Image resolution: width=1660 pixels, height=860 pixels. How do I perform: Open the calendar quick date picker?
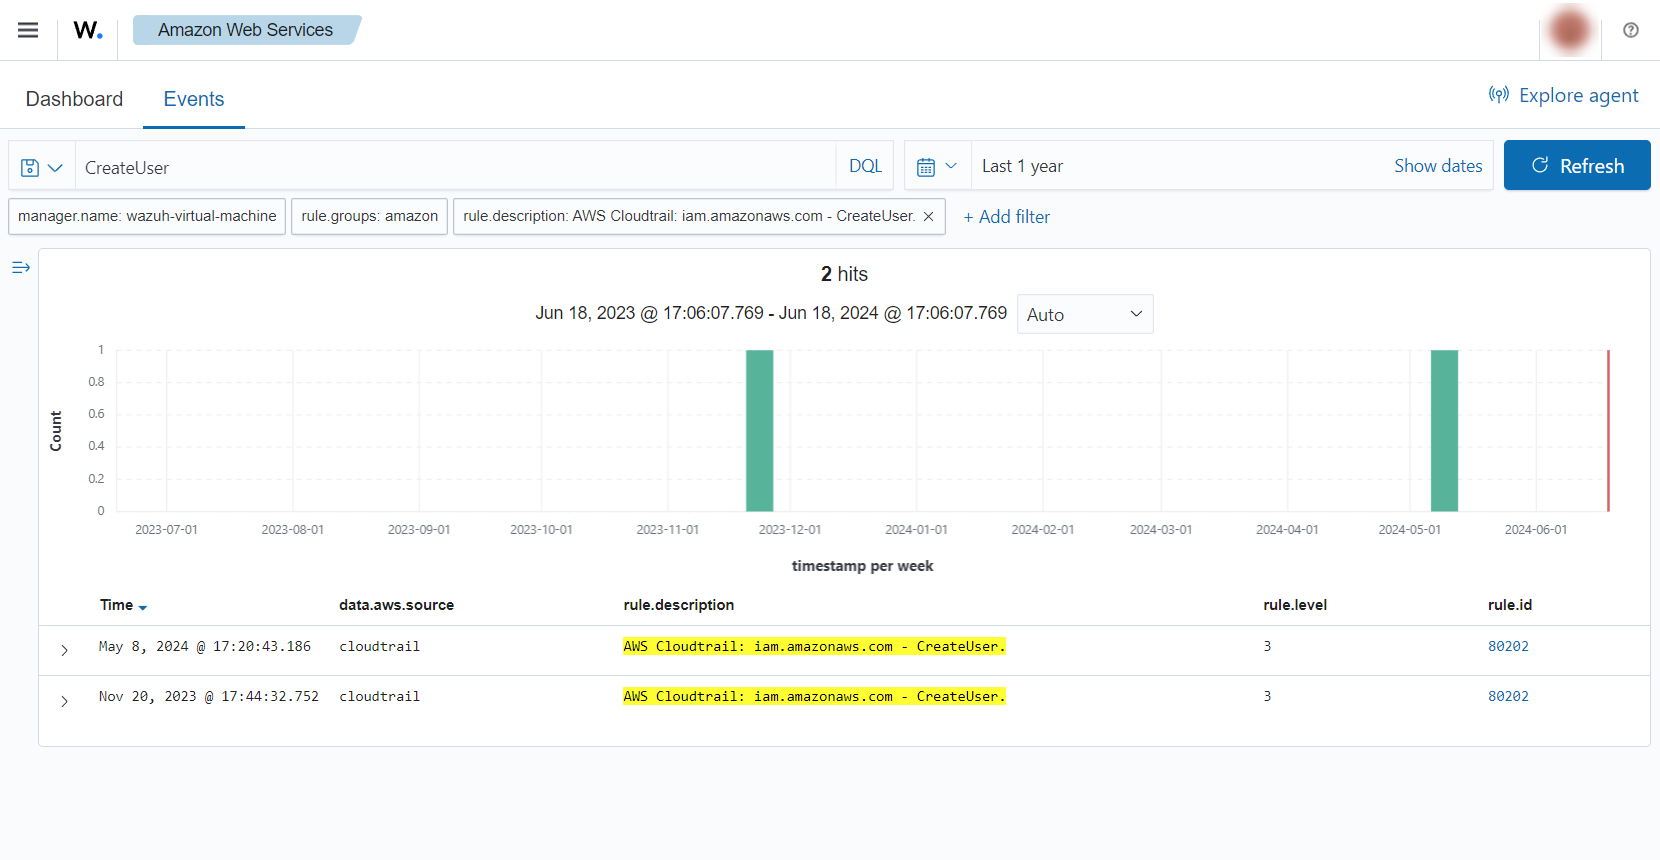937,166
